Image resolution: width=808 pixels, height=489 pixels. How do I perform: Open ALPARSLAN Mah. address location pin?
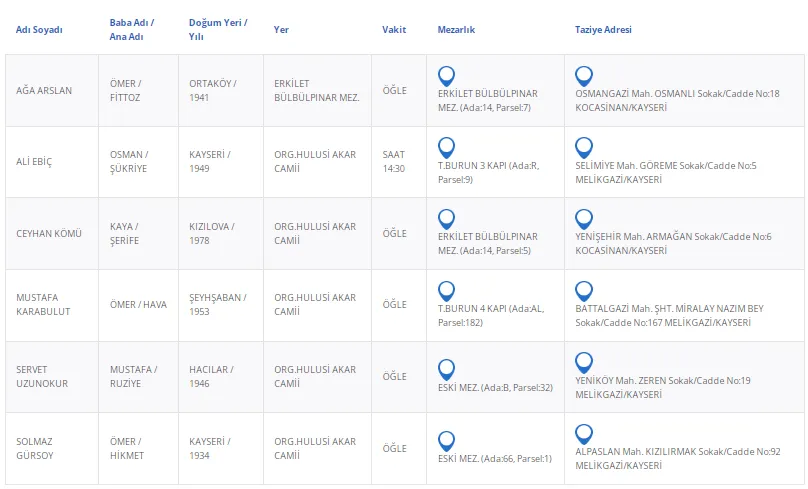pyautogui.click(x=584, y=434)
